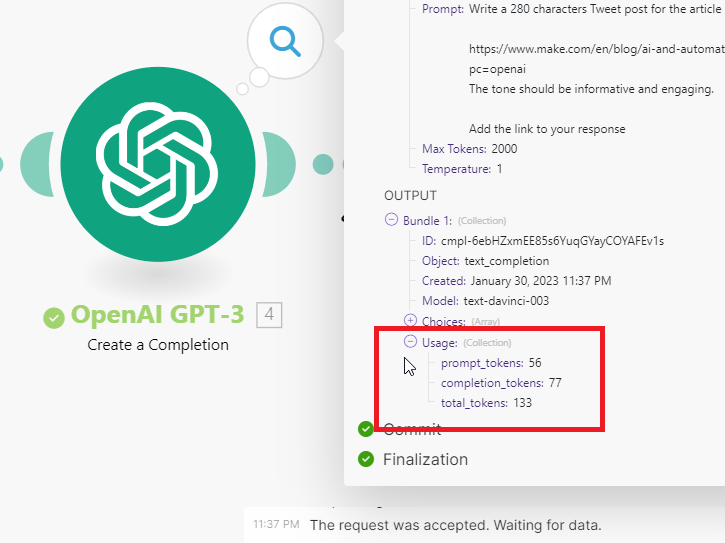The width and height of the screenshot is (725, 543).
Task: Click Created date January 30, 2023
Action: point(541,281)
